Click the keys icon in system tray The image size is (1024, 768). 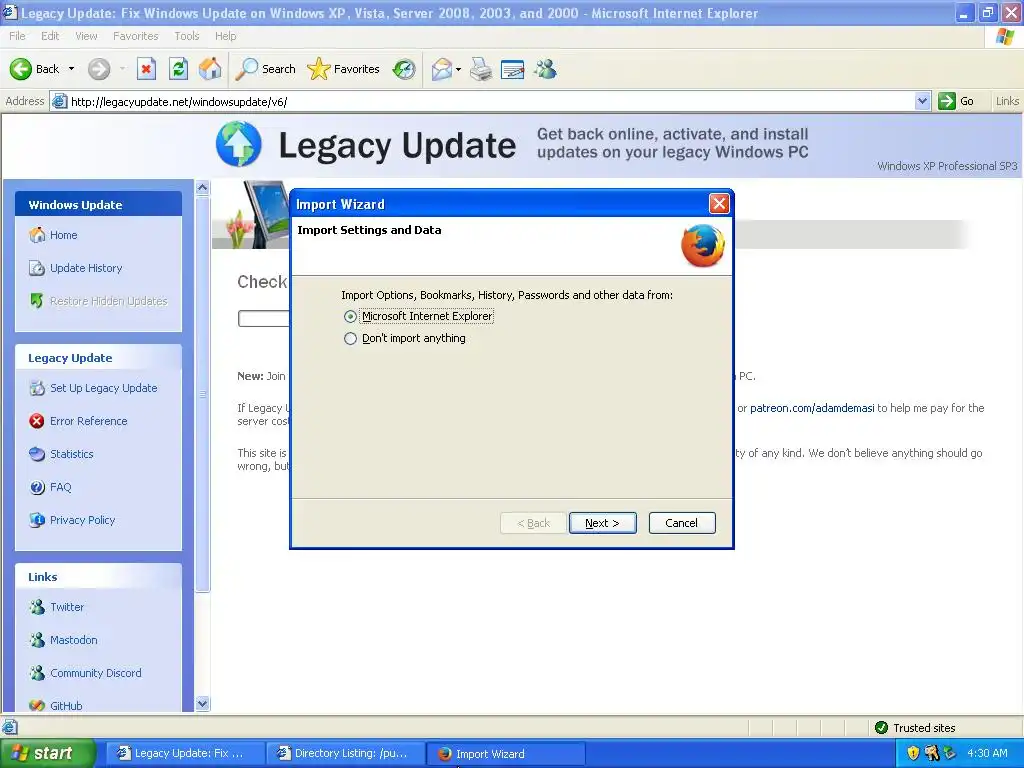[931, 753]
